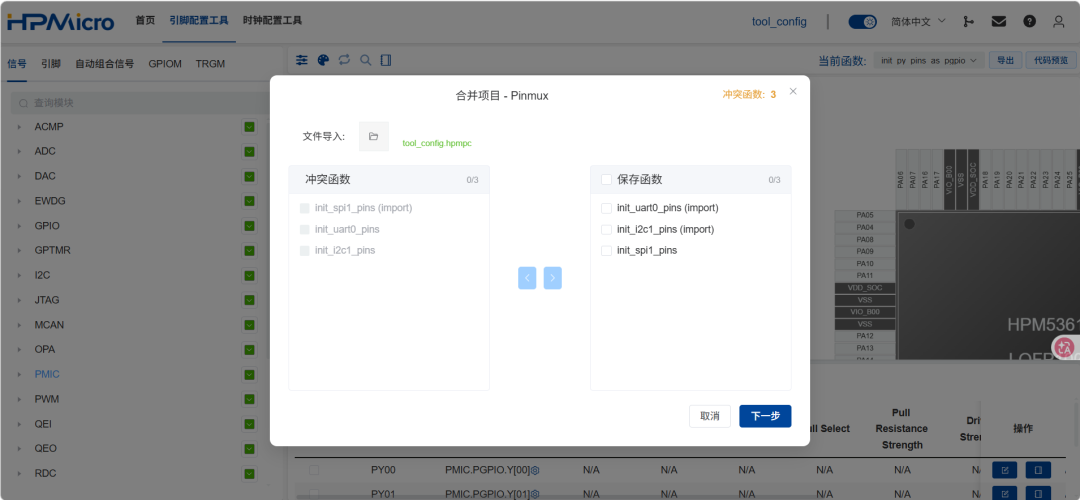This screenshot has height=500, width=1080.
Task: Expand the EWDG module tree node
Action: click(19, 201)
